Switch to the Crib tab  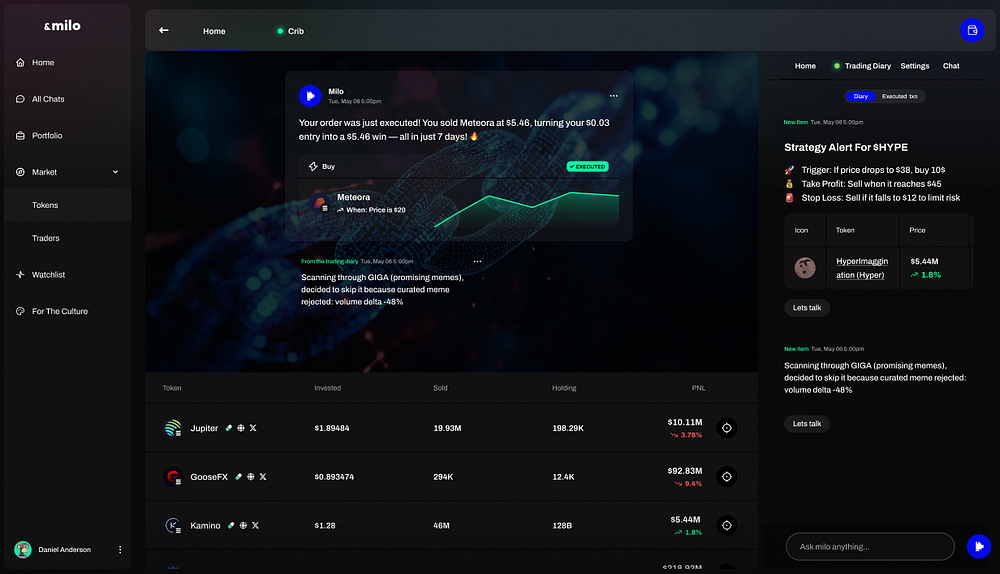tap(290, 31)
